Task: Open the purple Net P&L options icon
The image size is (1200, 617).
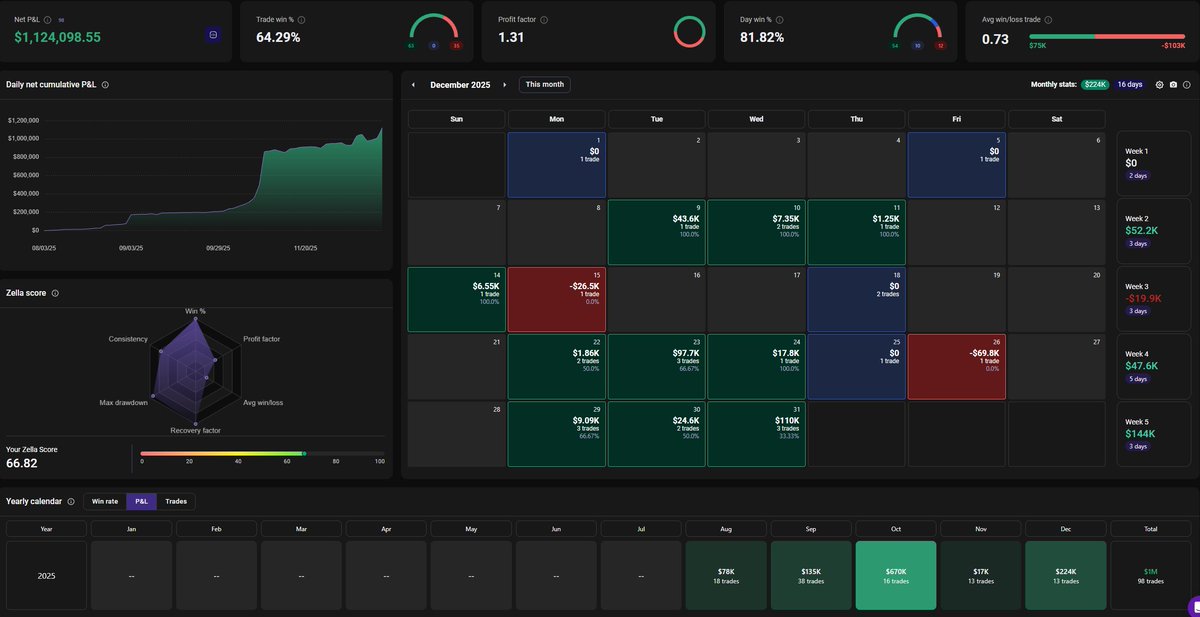Action: pos(213,35)
